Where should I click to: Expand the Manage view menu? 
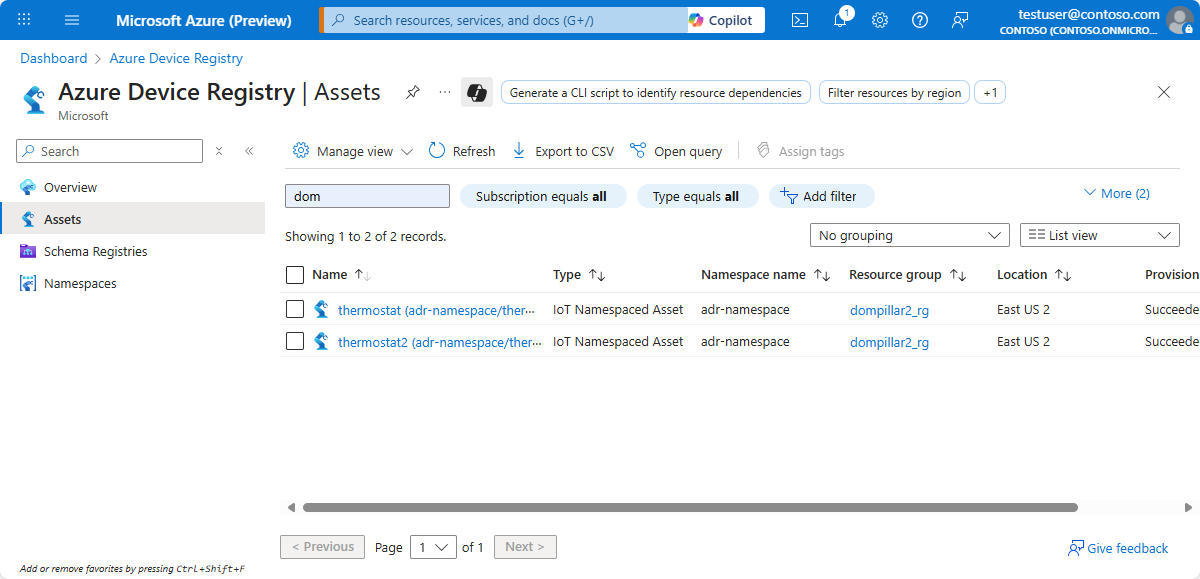click(351, 150)
